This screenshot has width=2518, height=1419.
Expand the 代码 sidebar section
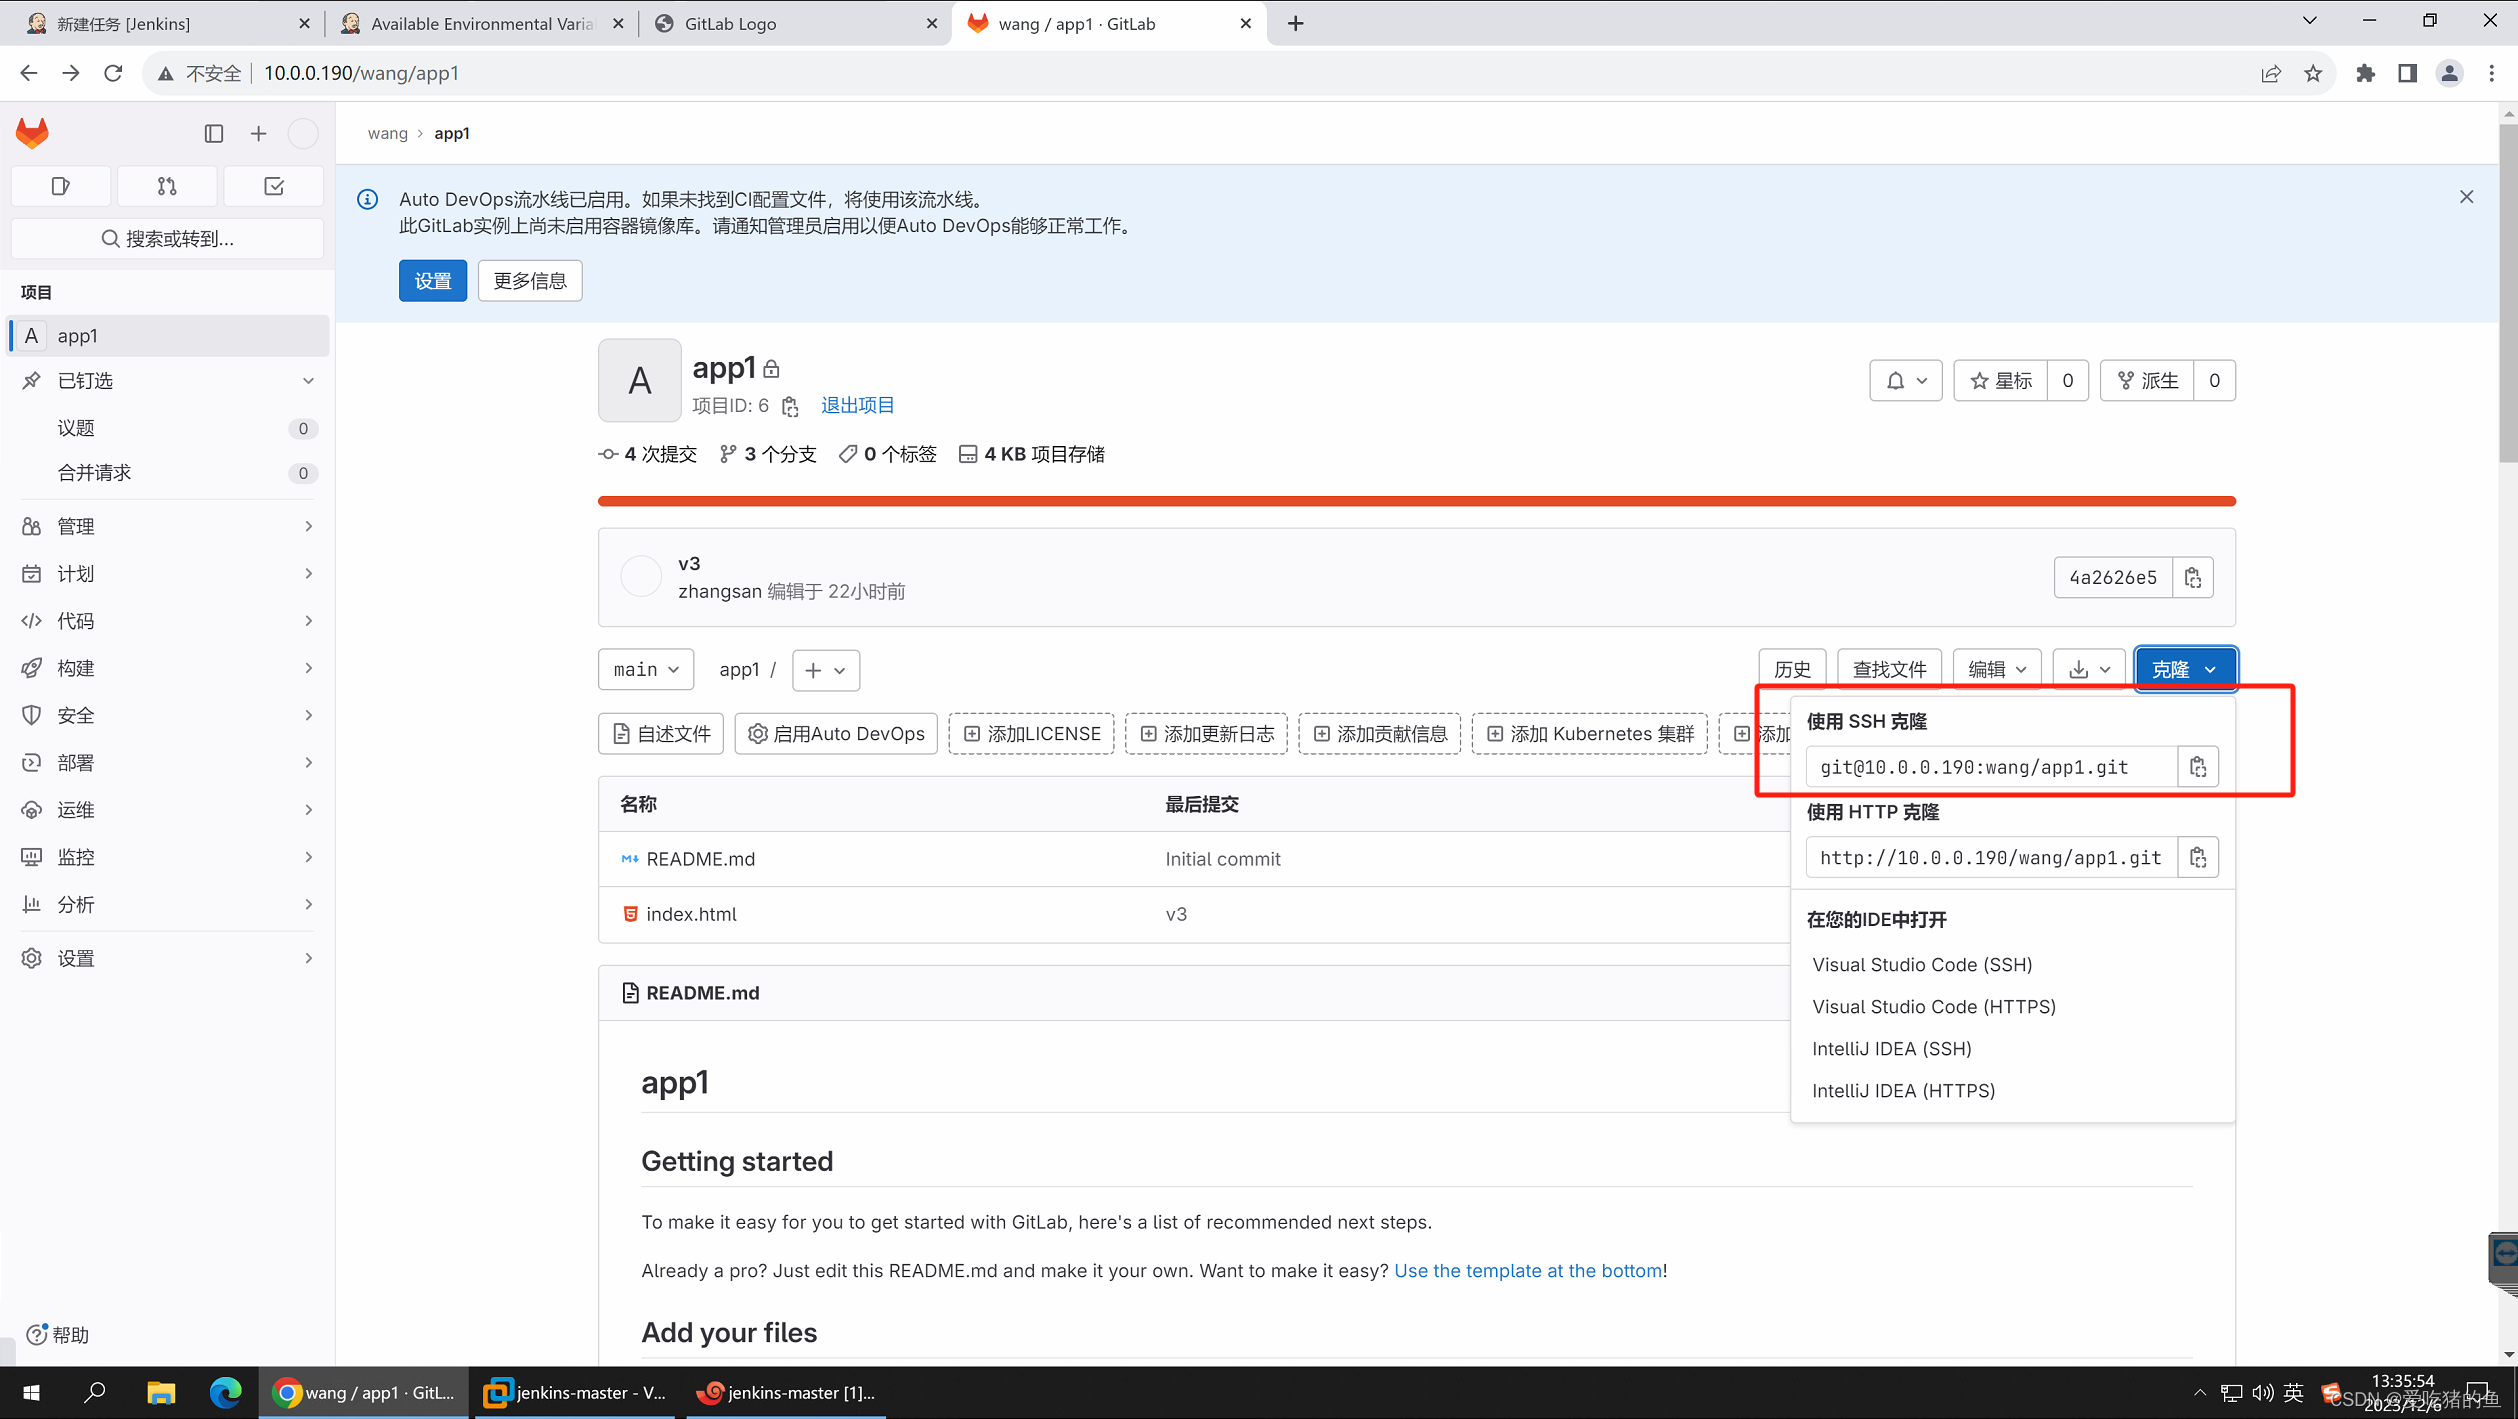pos(168,621)
